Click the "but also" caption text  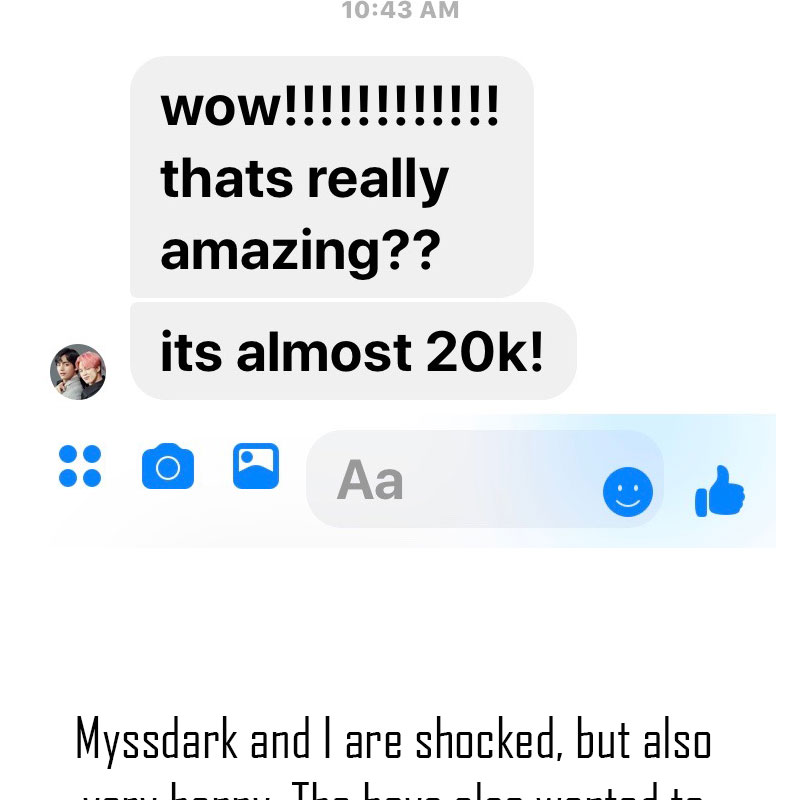click(644, 738)
